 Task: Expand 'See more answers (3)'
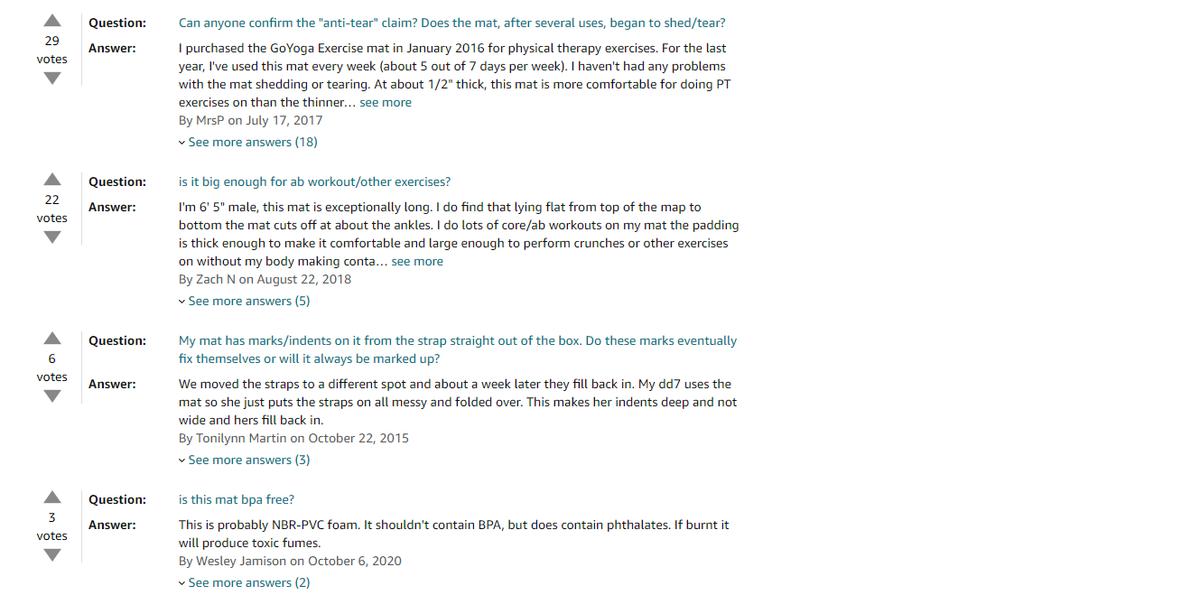(x=248, y=460)
